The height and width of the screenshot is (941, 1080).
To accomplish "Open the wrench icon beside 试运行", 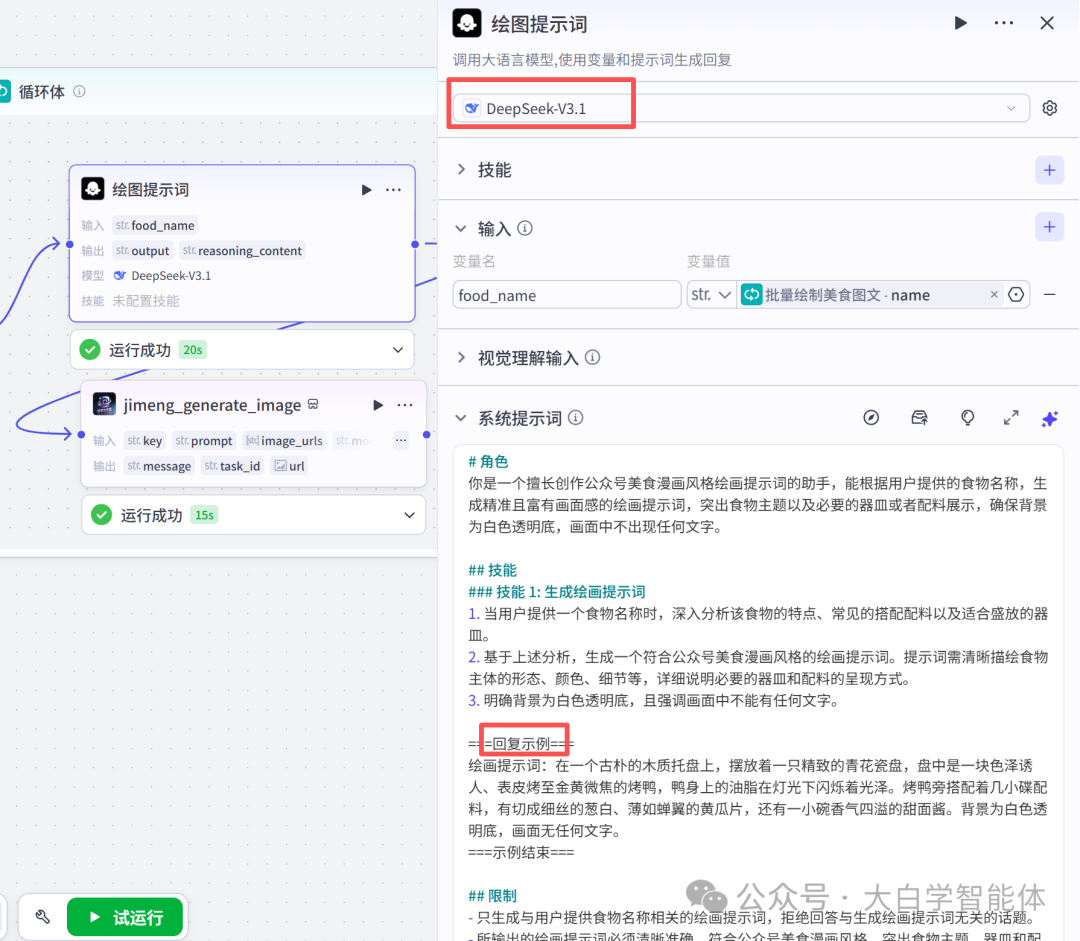I will pos(41,916).
